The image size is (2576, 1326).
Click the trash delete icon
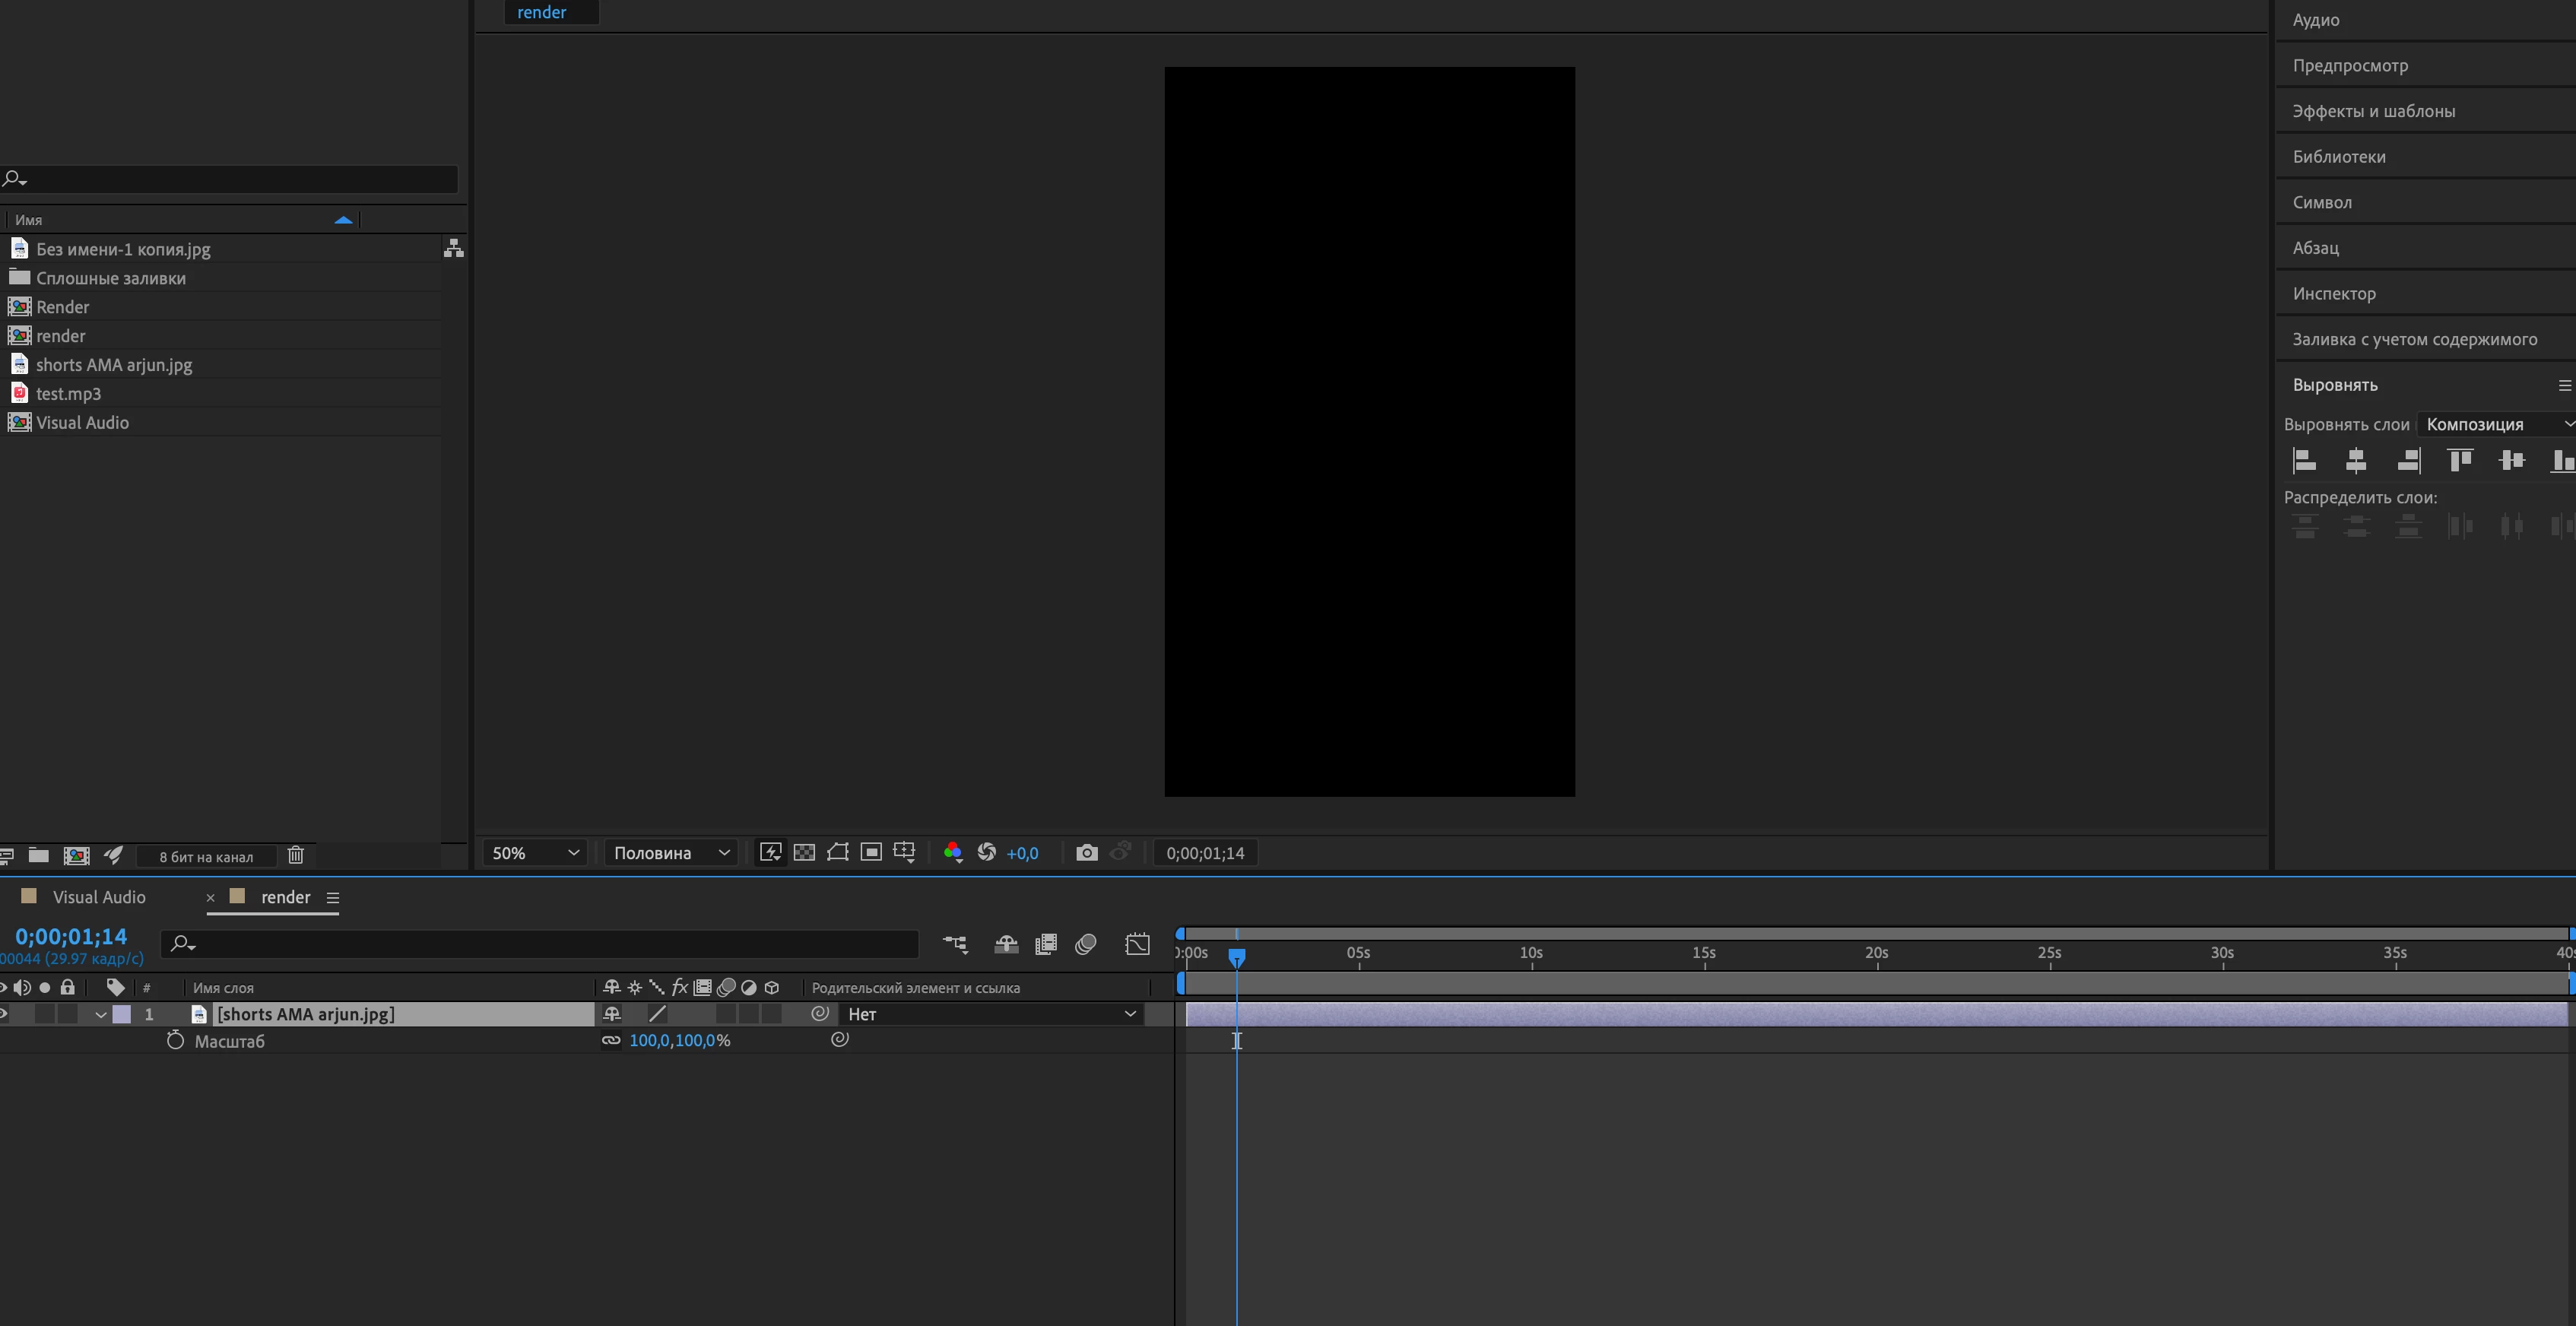pyautogui.click(x=296, y=855)
